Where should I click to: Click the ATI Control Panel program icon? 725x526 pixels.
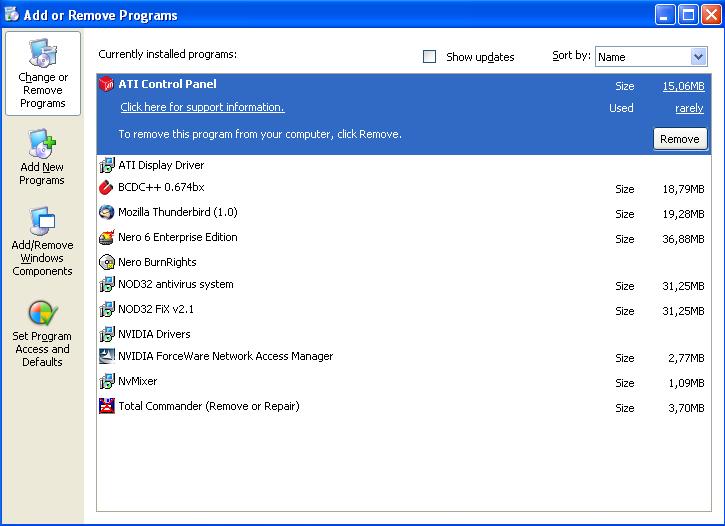point(107,85)
